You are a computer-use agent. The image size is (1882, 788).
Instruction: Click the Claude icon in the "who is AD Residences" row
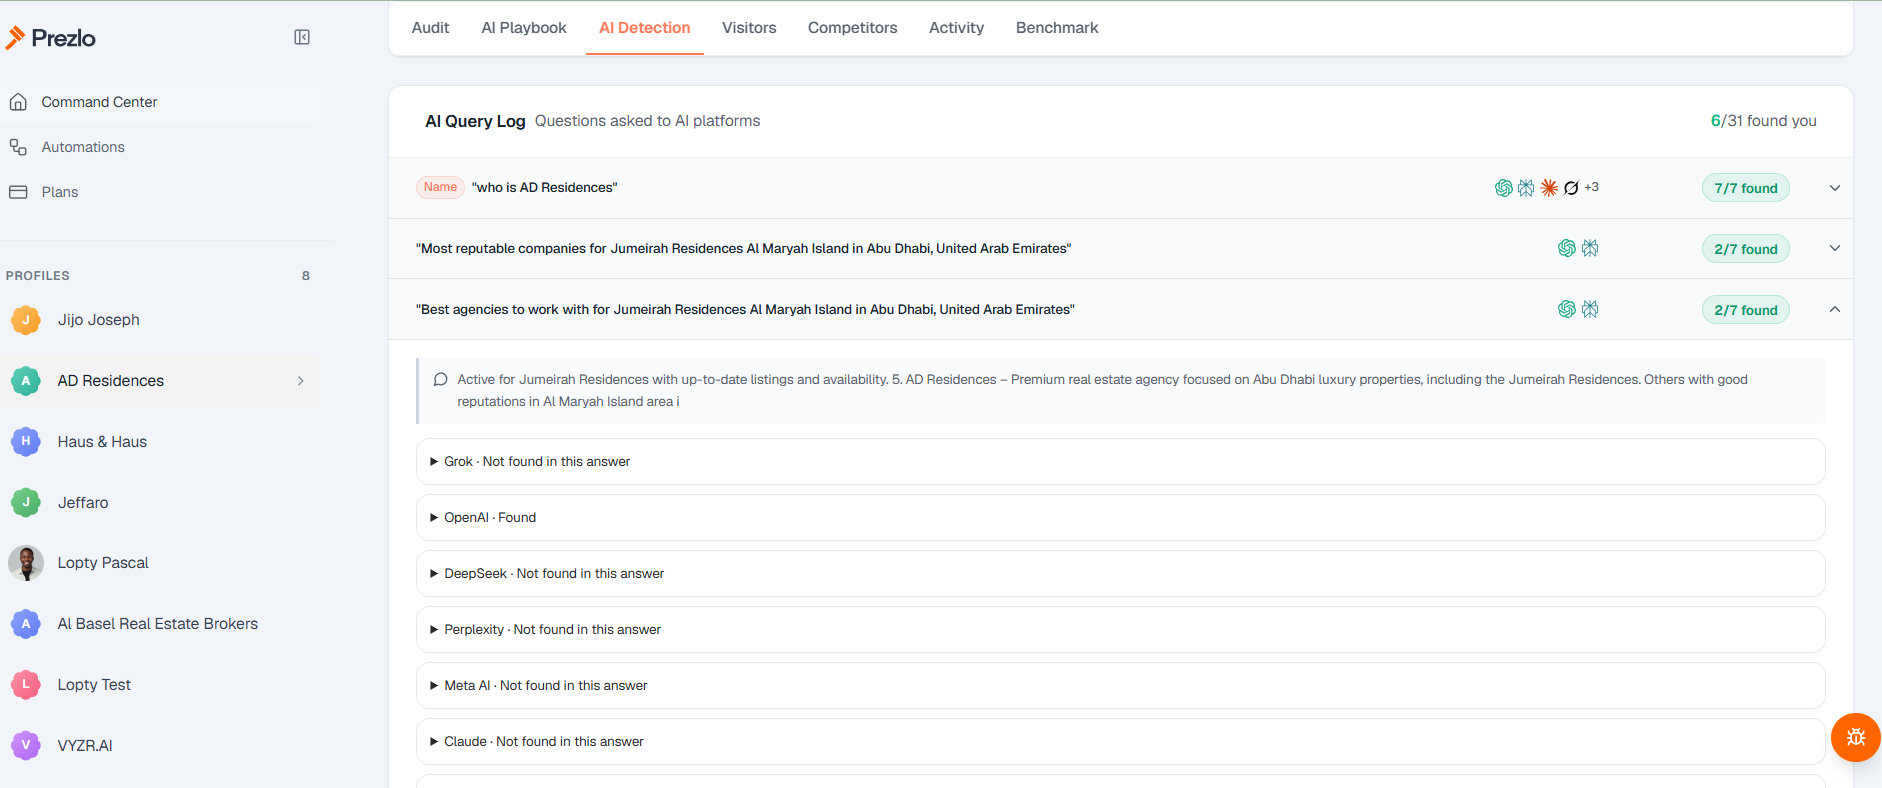coord(1549,188)
